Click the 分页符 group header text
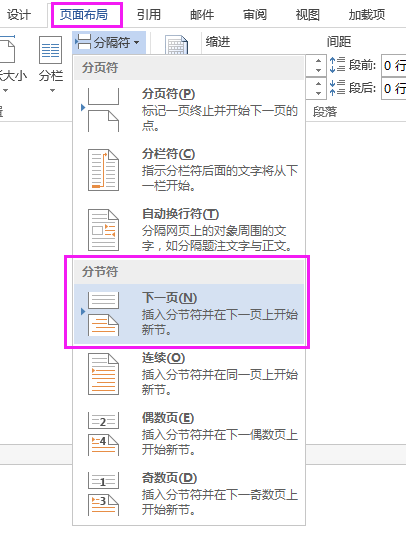The height and width of the screenshot is (542, 406). [x=100, y=68]
